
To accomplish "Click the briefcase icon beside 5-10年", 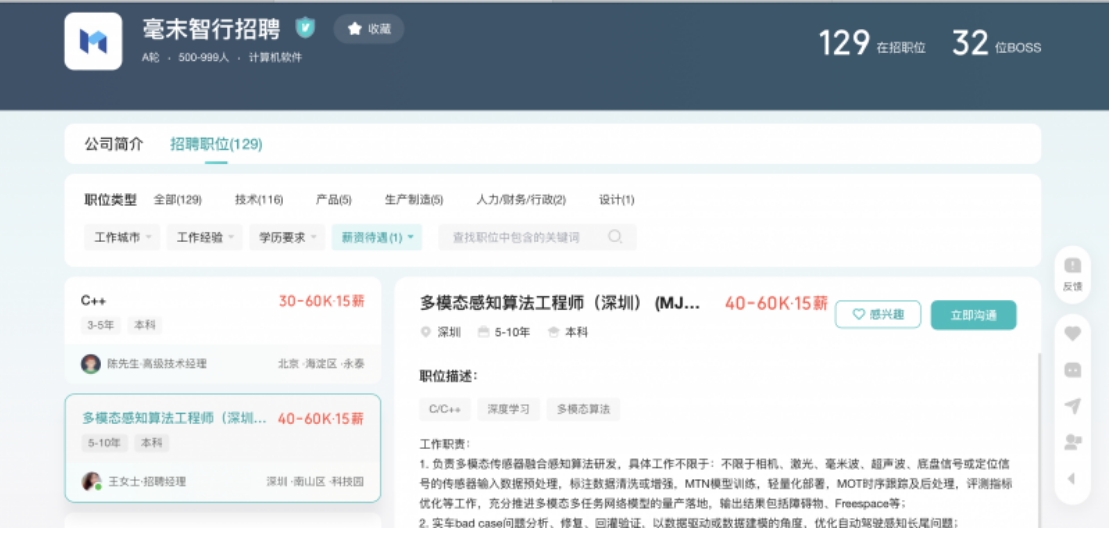I will (x=484, y=332).
